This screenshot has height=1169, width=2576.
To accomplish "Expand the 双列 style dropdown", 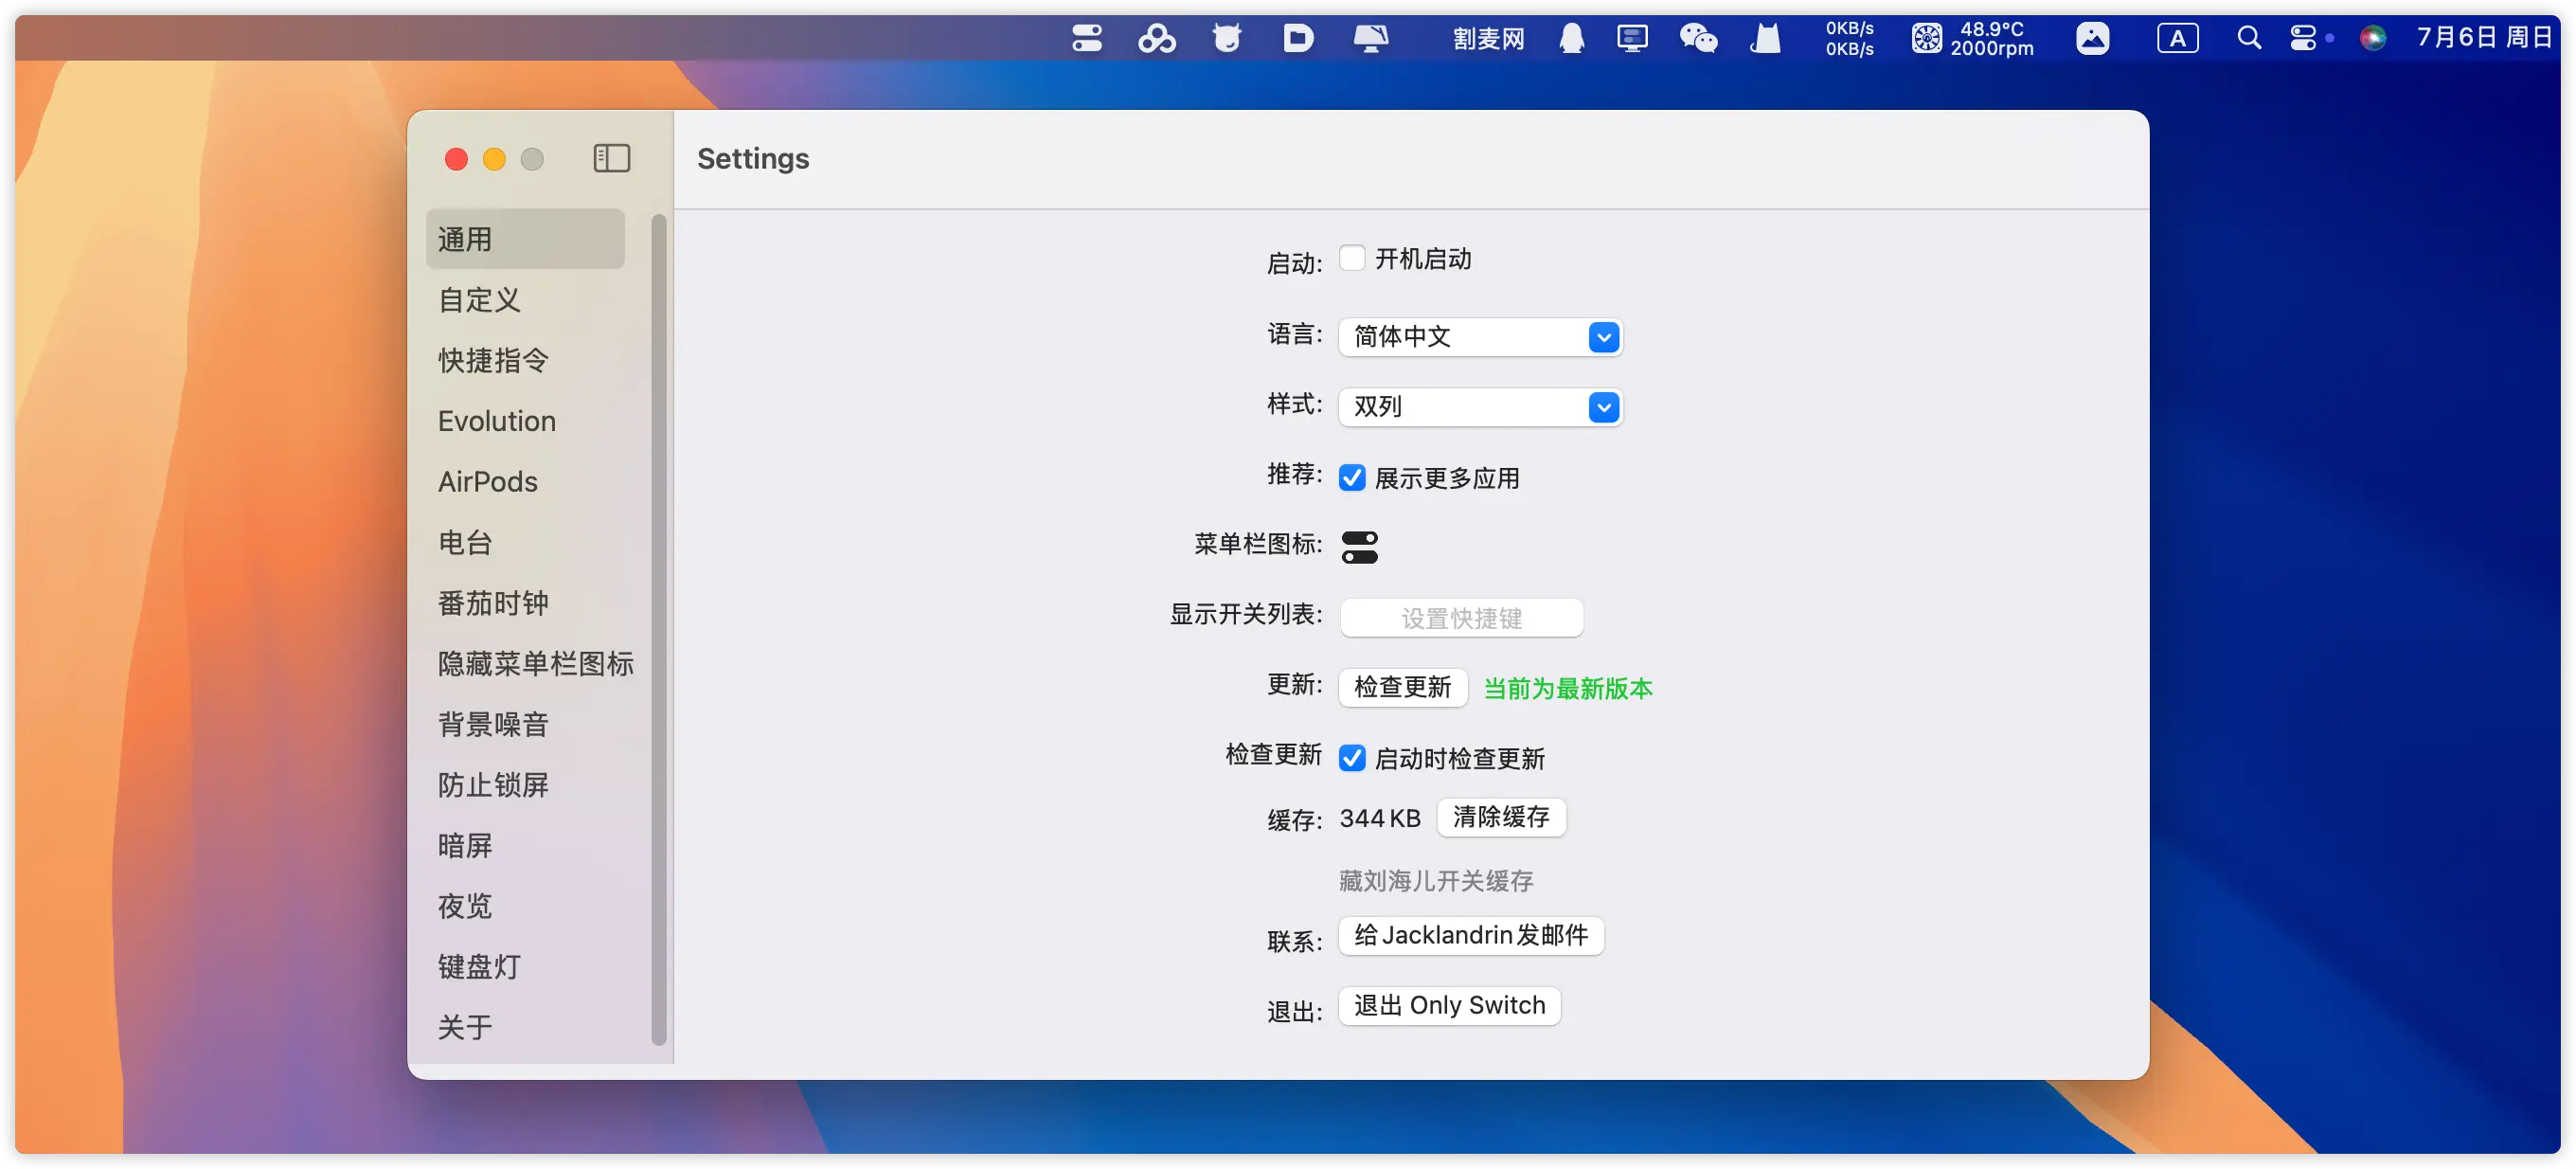I will click(x=1480, y=407).
